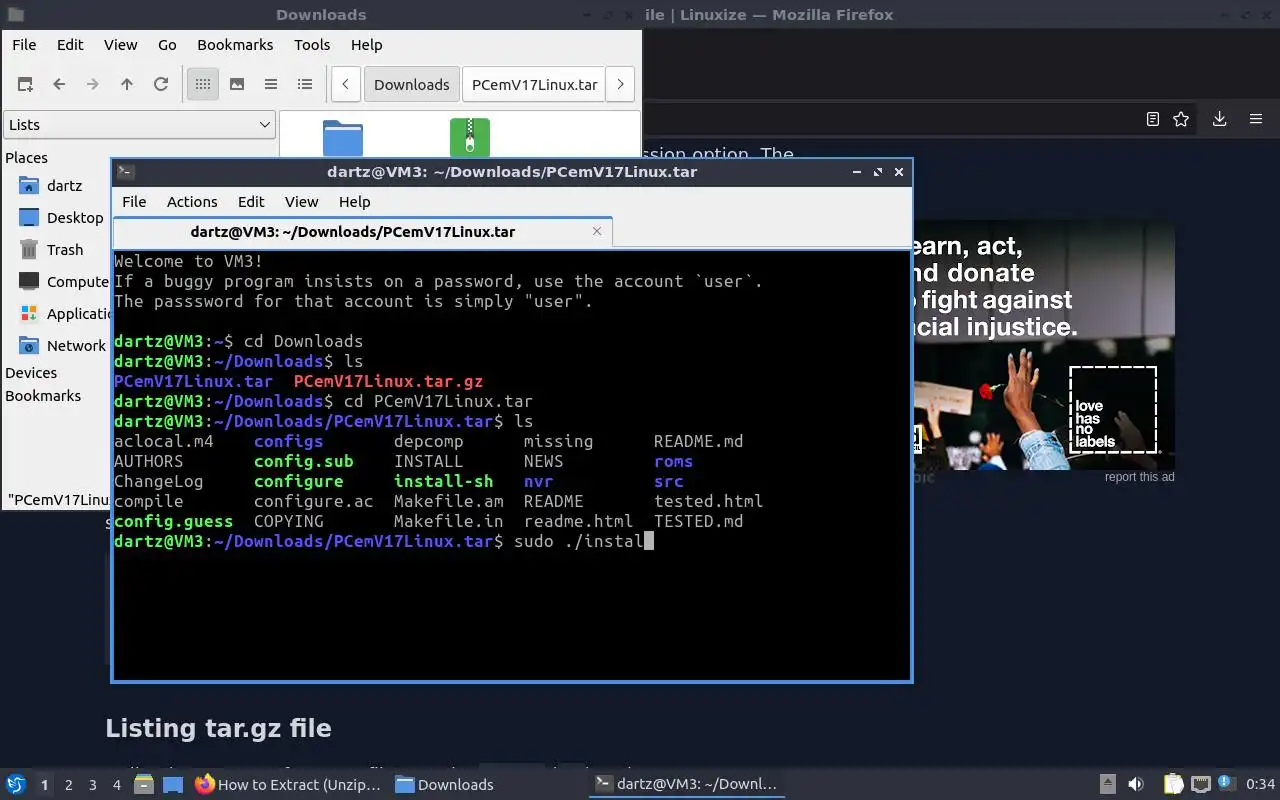Click the file manager quick launch icon
The width and height of the screenshot is (1280, 800).
point(144,785)
